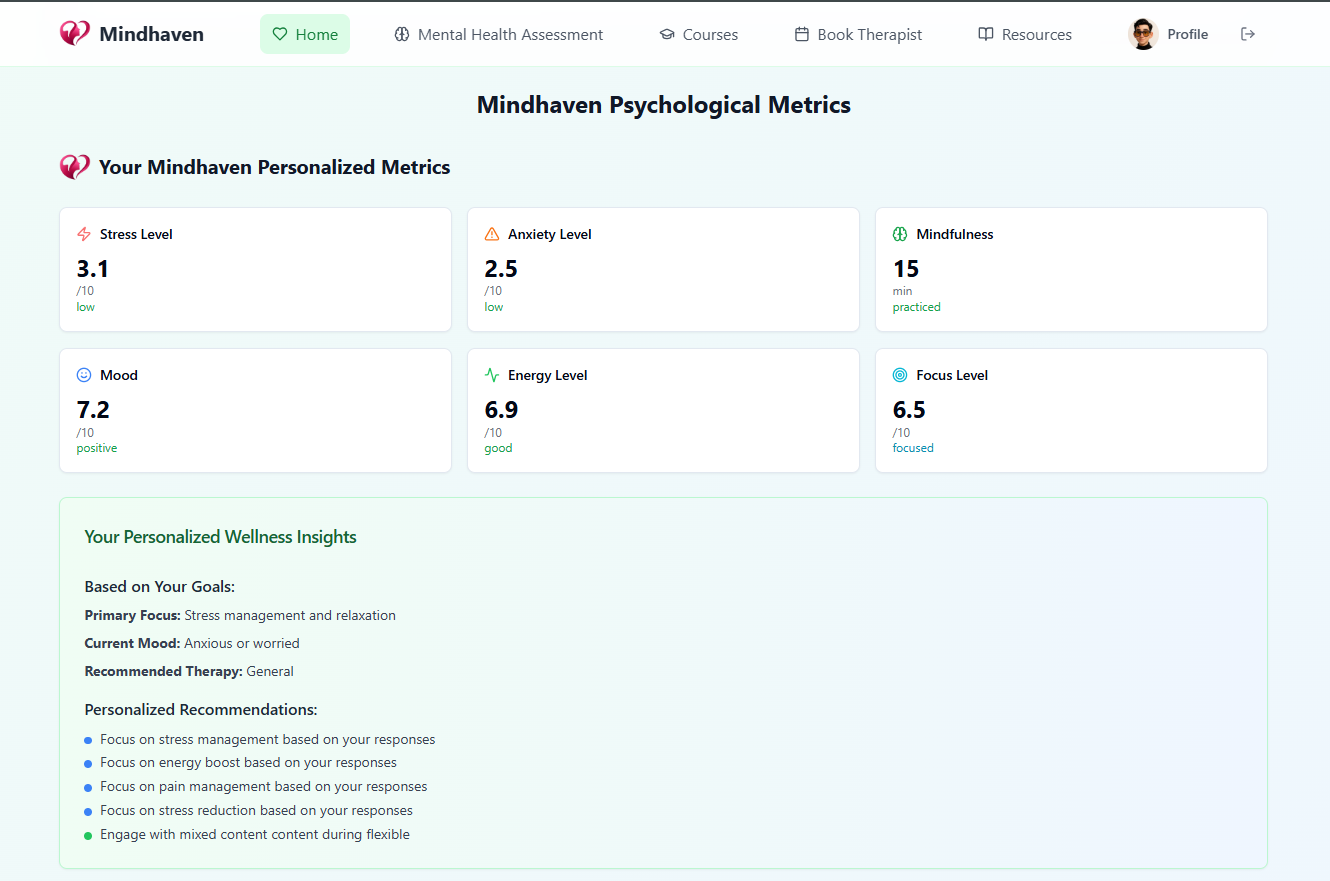Click the Mindfulness brain icon
This screenshot has width=1330, height=881.
(x=899, y=233)
